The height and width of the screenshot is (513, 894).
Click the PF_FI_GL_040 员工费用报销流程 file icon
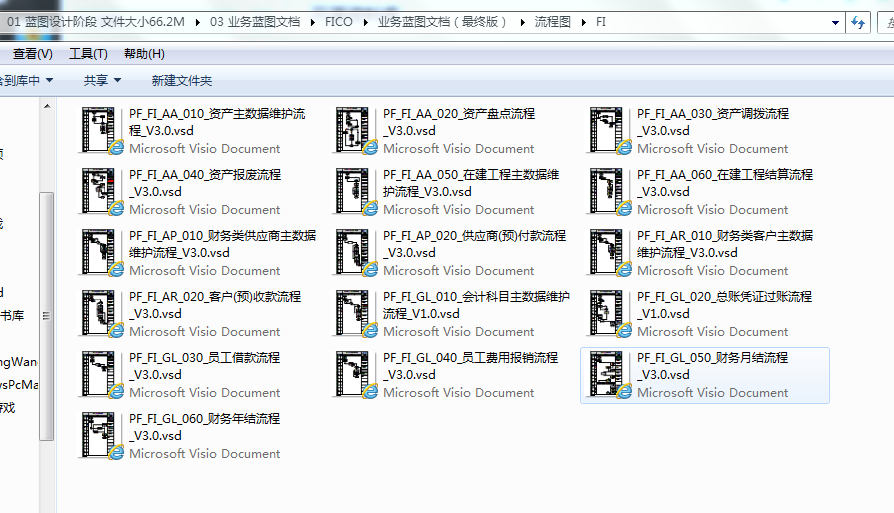coord(357,374)
